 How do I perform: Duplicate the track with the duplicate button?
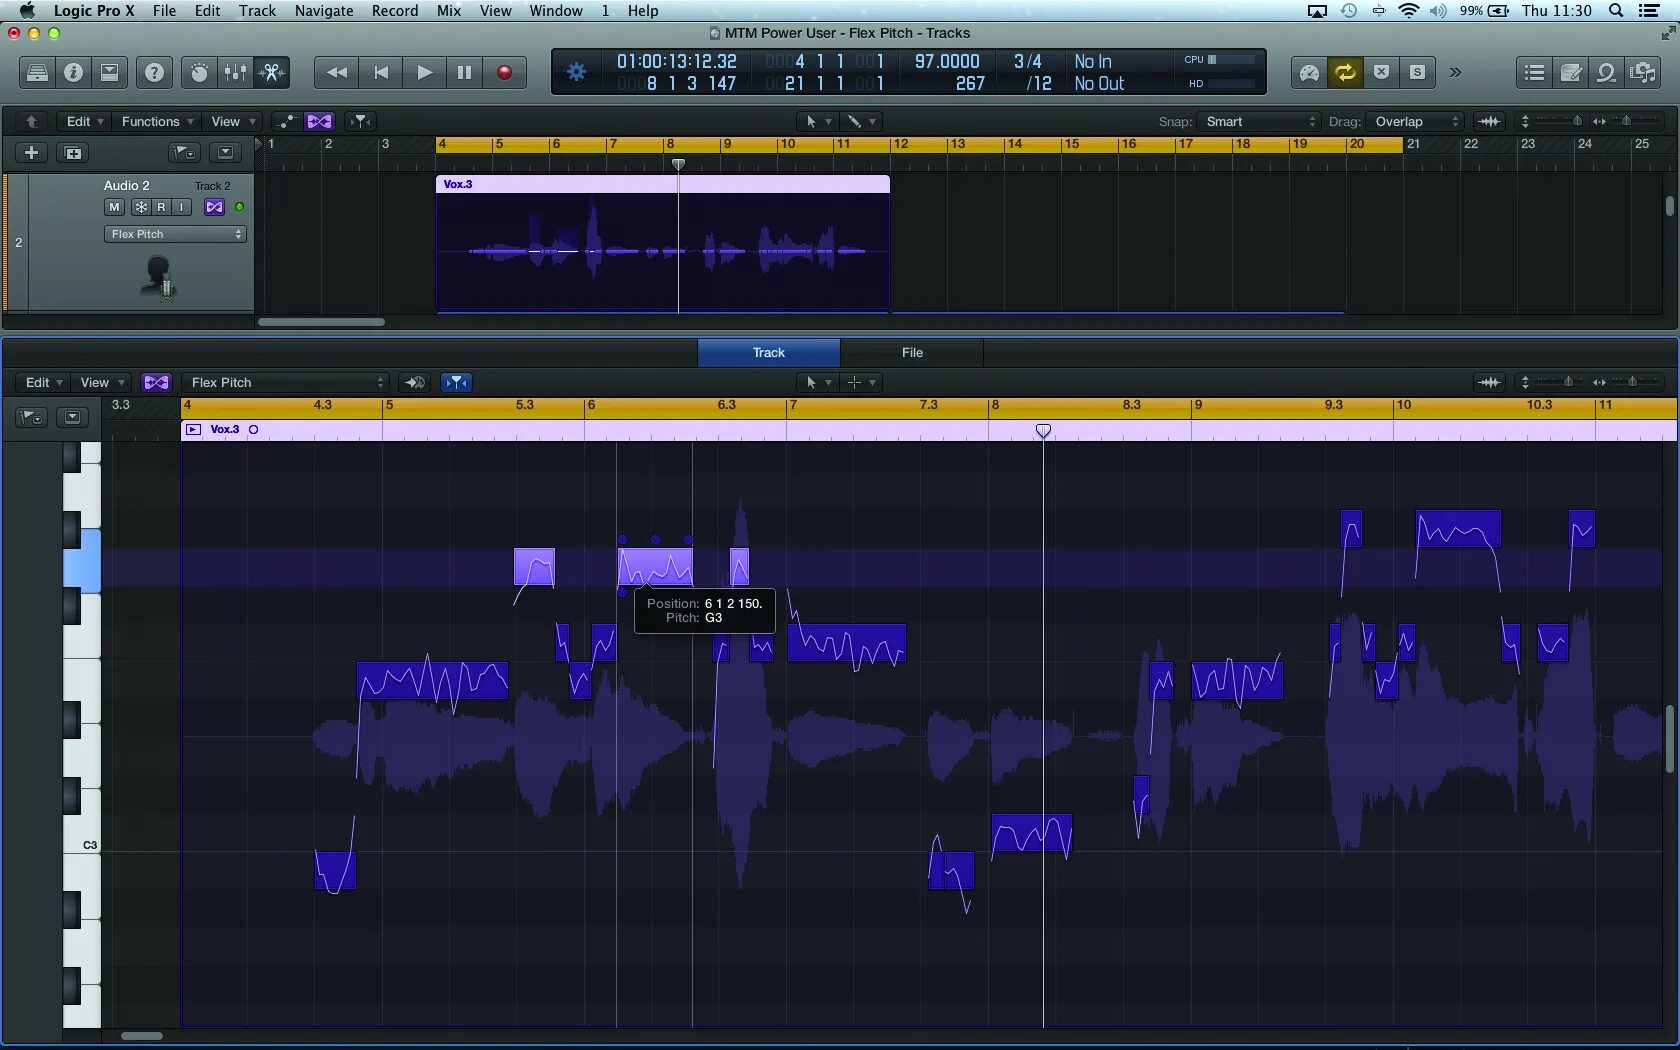[x=73, y=153]
